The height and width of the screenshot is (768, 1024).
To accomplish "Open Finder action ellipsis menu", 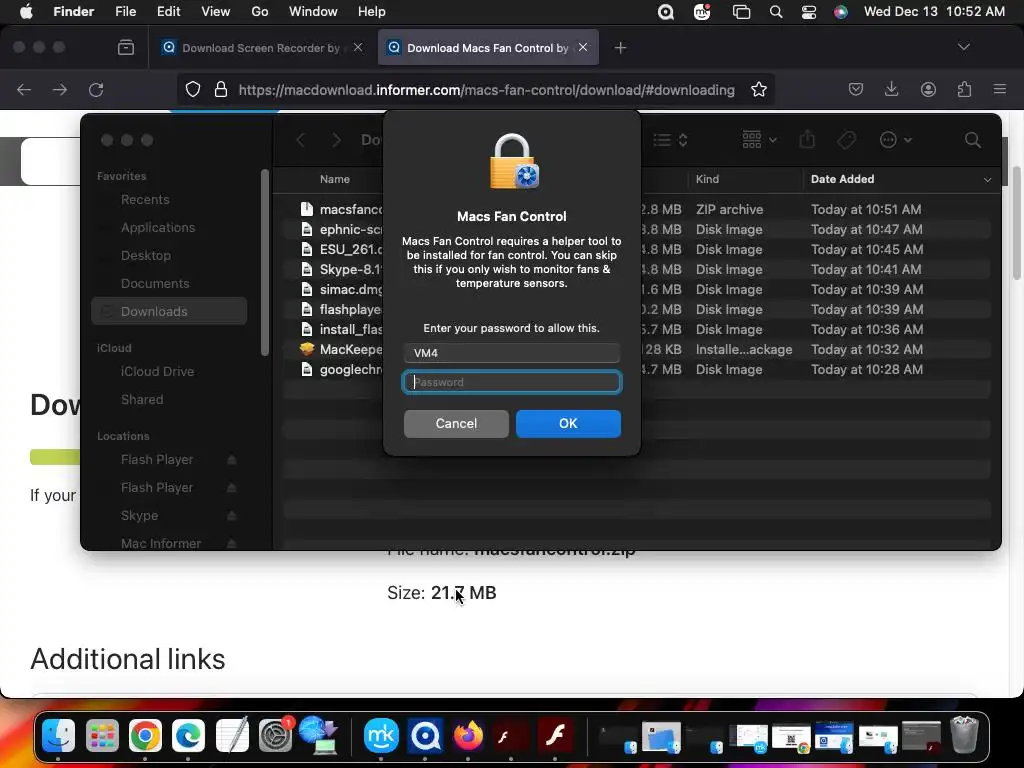I will pyautogui.click(x=895, y=140).
